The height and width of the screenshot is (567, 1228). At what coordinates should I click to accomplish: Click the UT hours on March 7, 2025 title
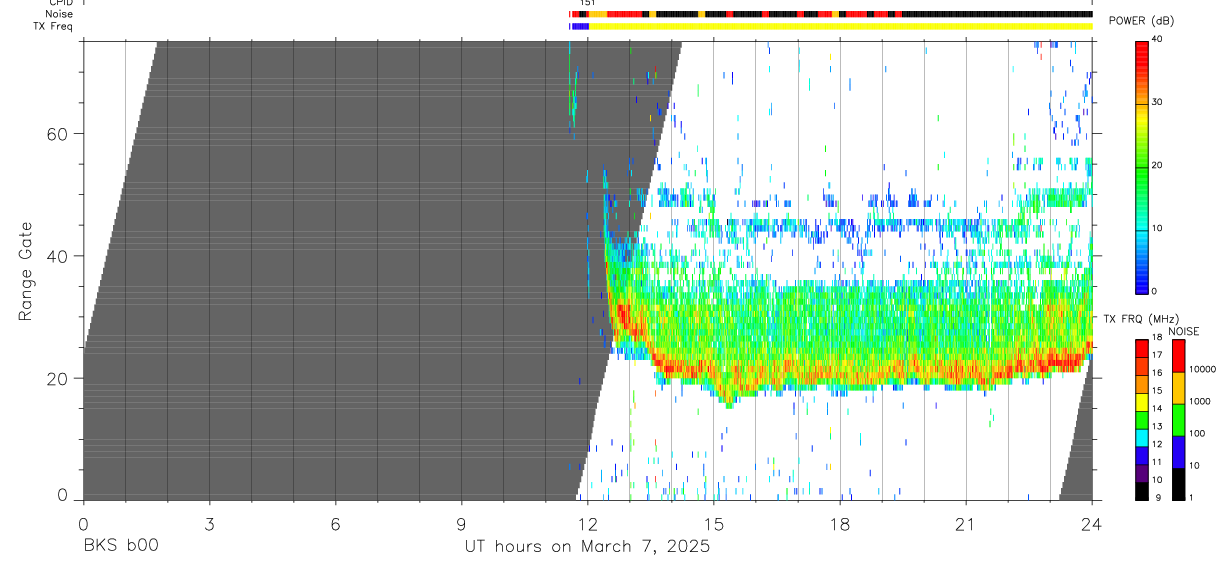[x=587, y=546]
